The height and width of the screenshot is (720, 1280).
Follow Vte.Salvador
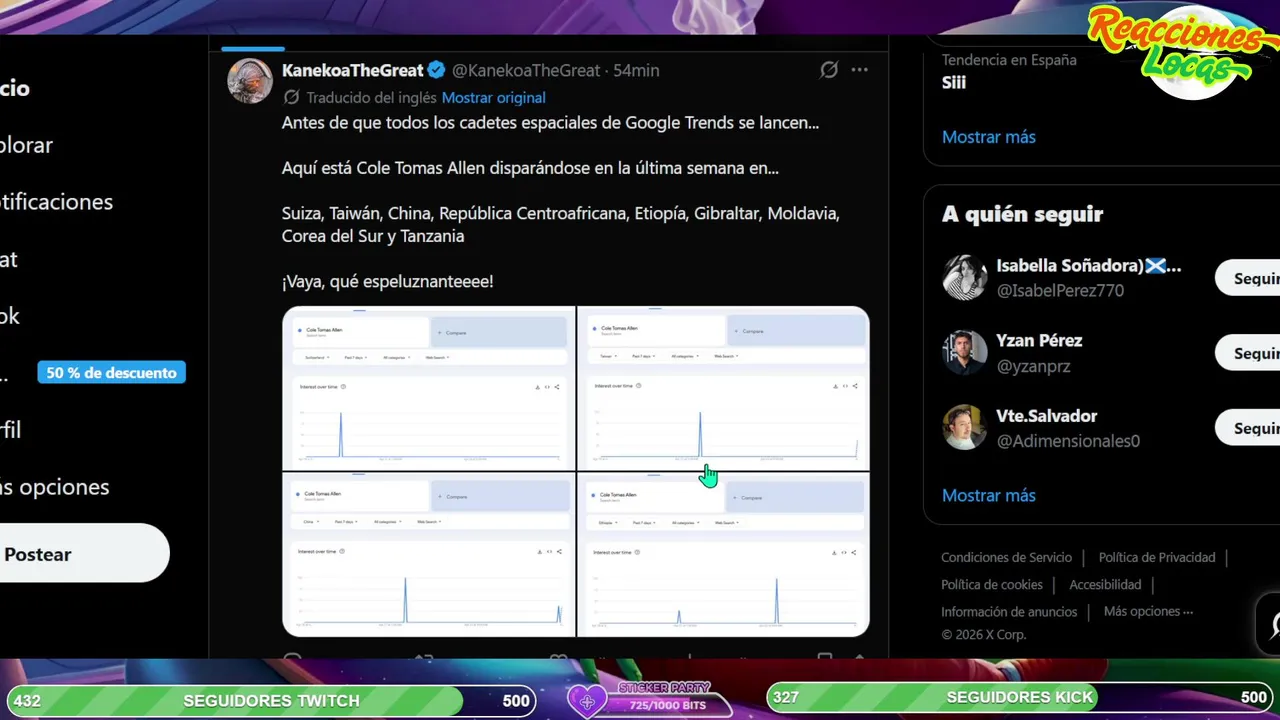1248,428
